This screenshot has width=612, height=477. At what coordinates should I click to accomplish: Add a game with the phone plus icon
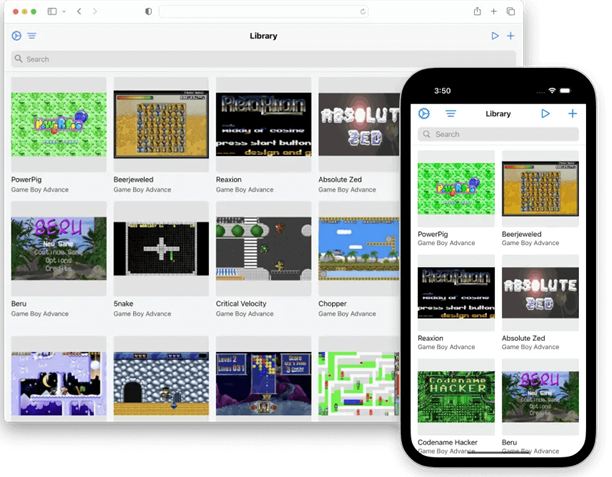[572, 114]
